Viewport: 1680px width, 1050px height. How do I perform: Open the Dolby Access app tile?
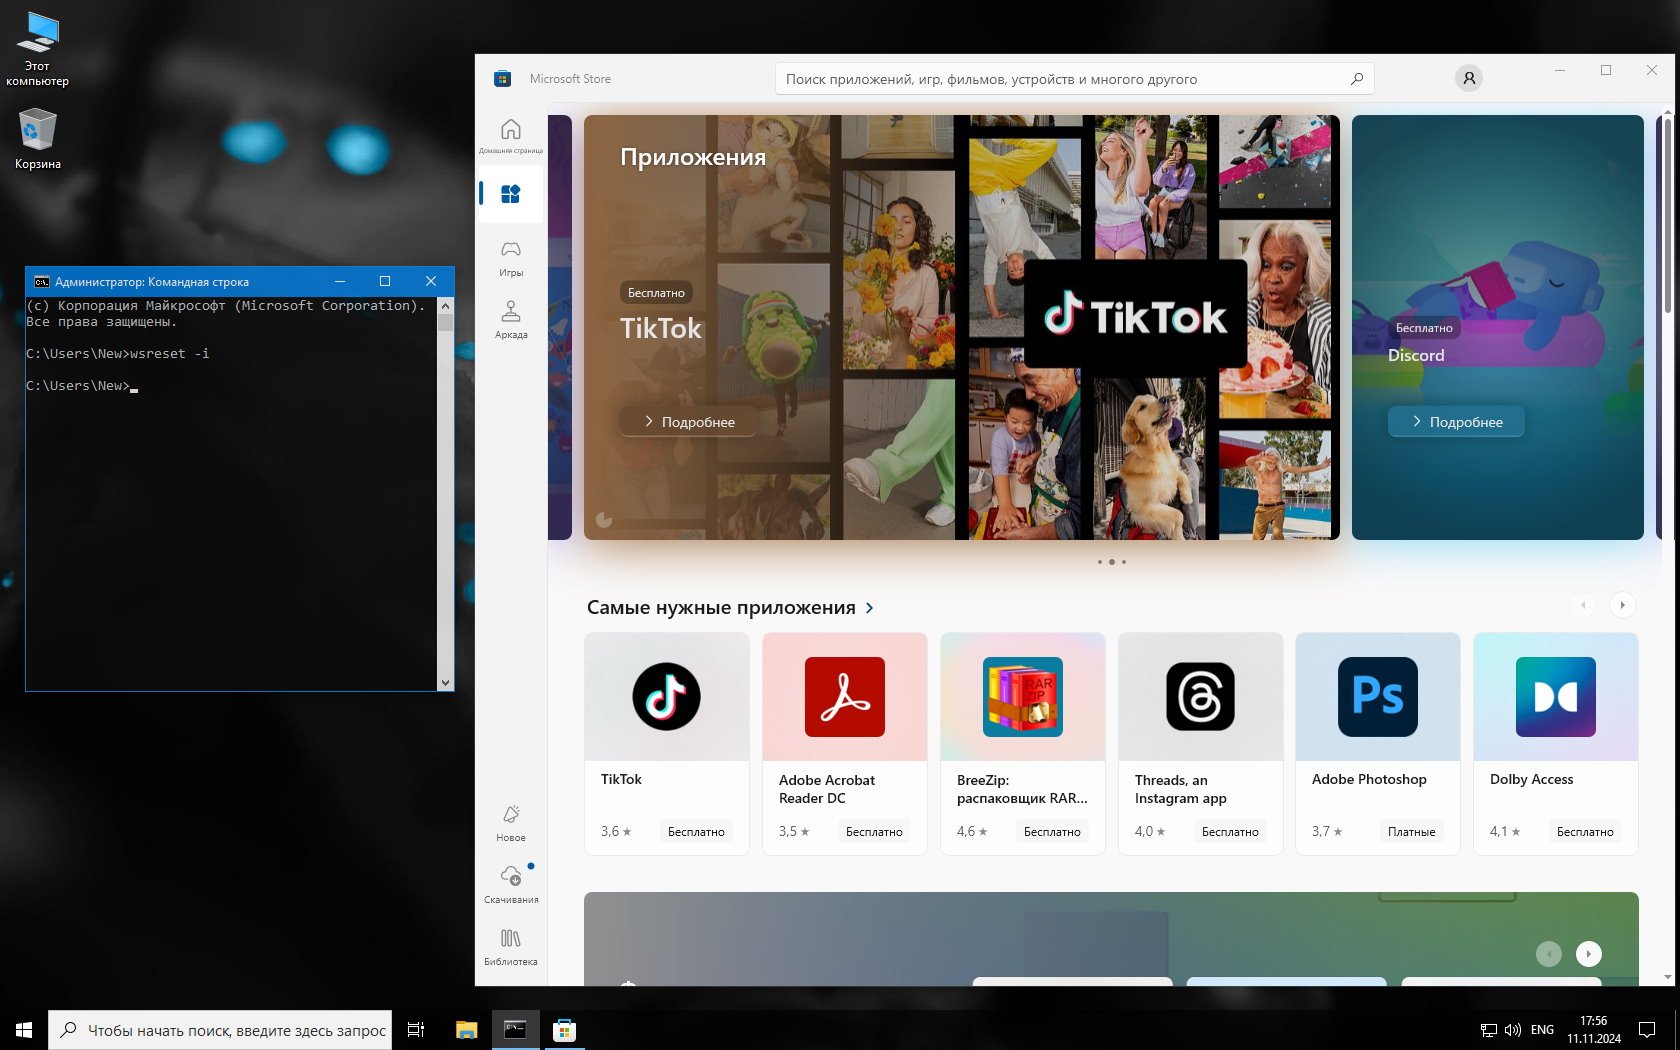[x=1555, y=743]
